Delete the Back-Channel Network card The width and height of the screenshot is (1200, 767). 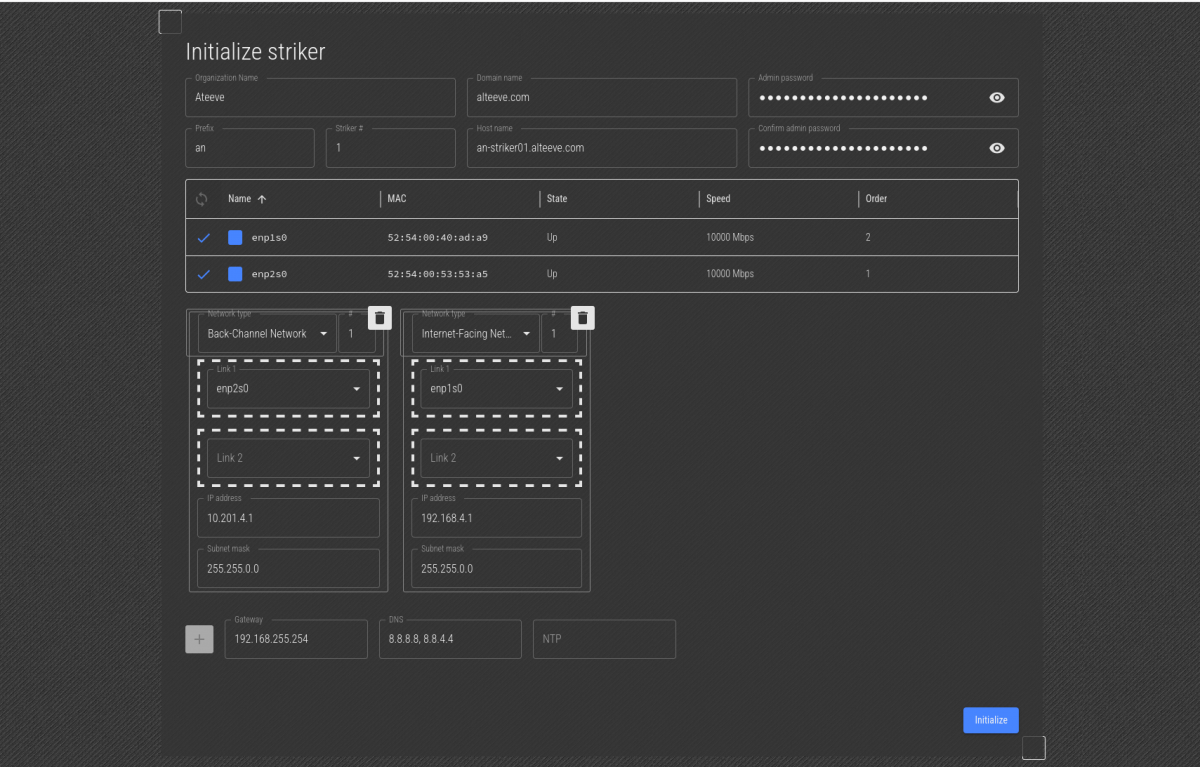click(380, 318)
